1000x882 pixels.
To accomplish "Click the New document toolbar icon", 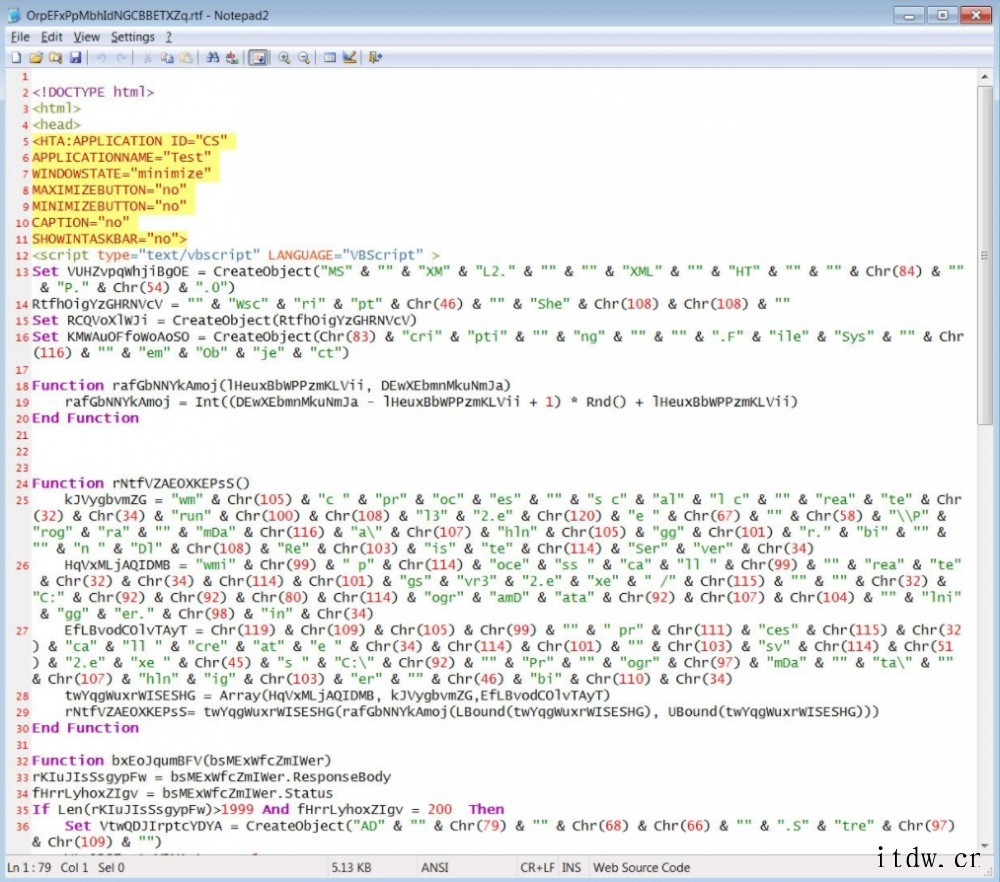I will click(17, 57).
